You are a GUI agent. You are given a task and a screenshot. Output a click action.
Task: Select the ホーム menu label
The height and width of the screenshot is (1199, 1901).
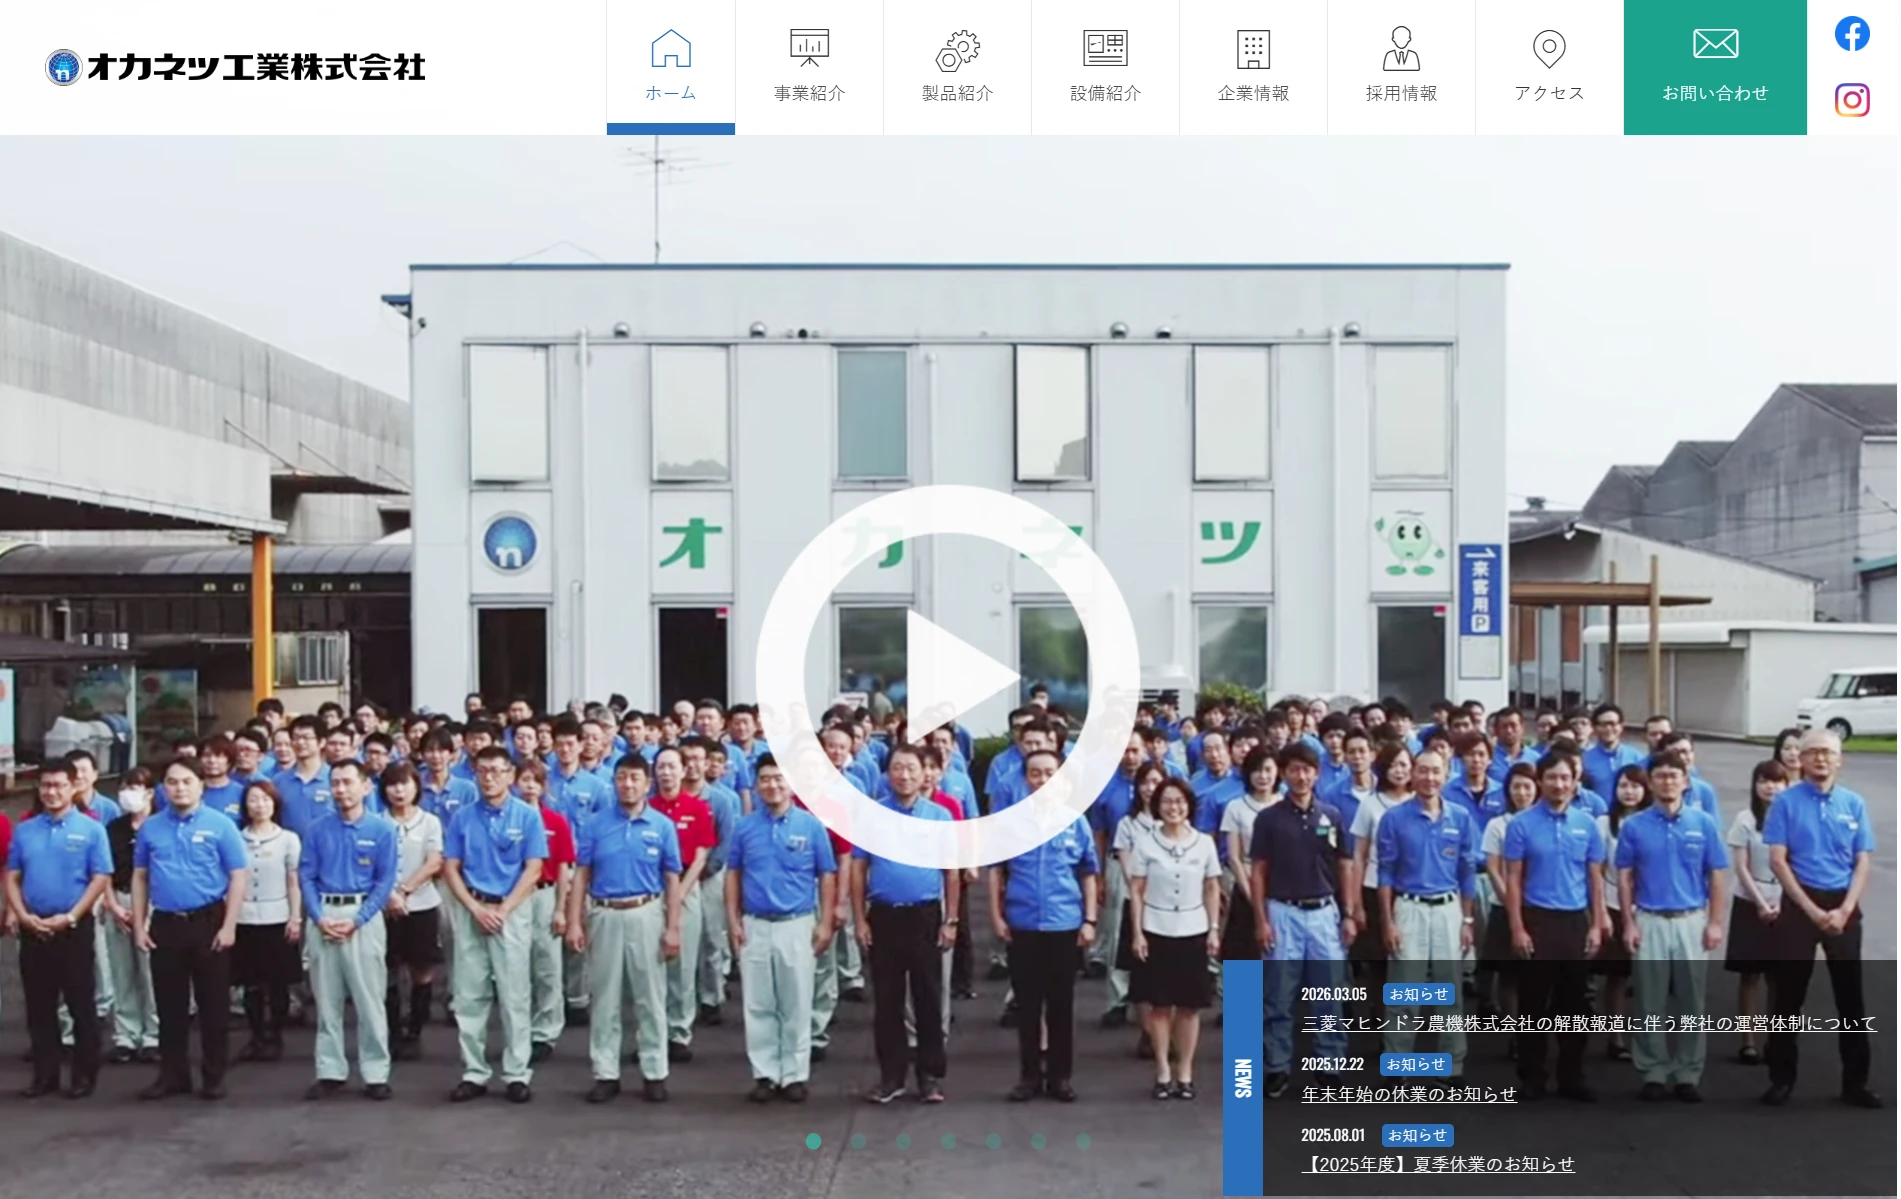[670, 93]
